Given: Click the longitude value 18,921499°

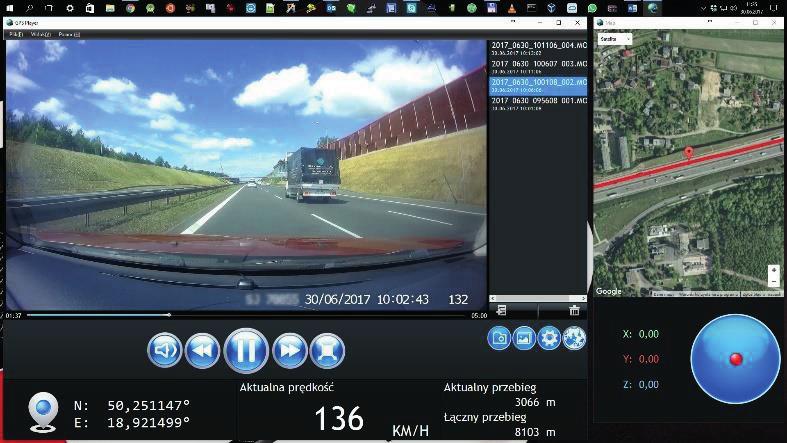Looking at the screenshot, I should pyautogui.click(x=149, y=422).
